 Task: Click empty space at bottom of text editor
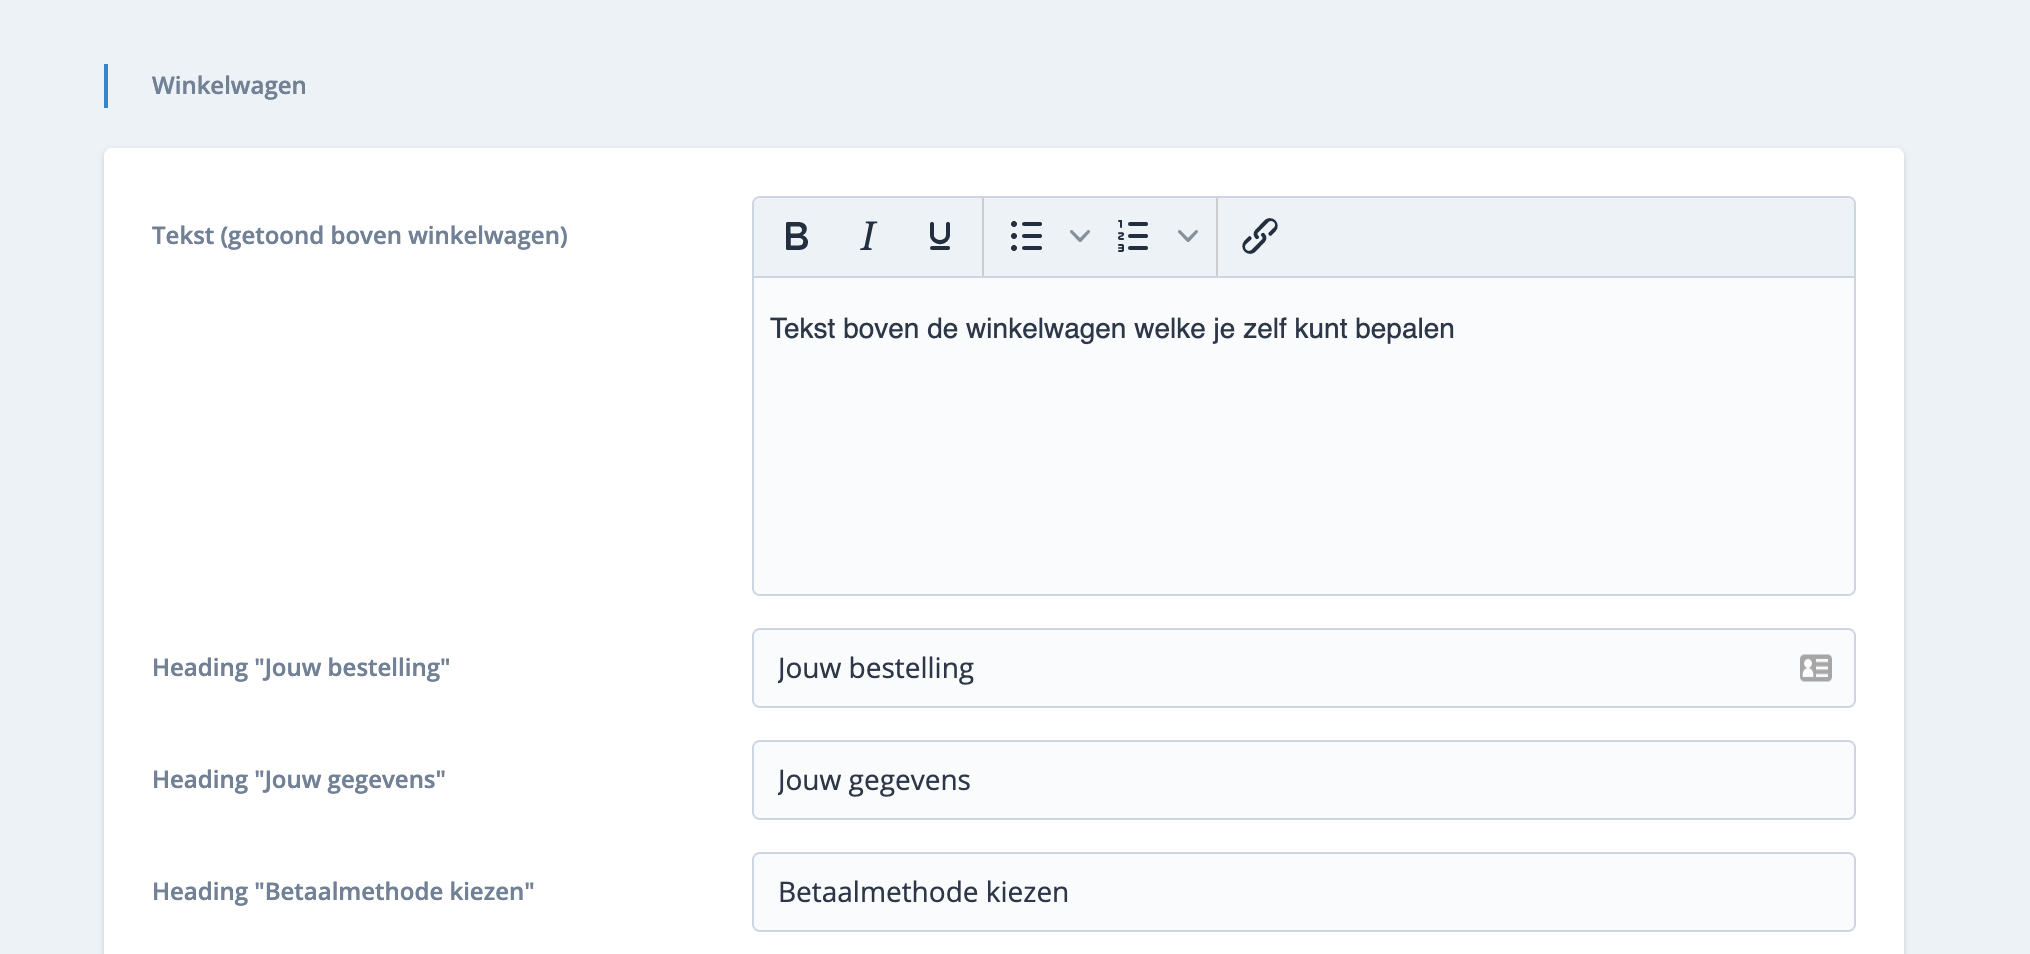pos(1302,520)
